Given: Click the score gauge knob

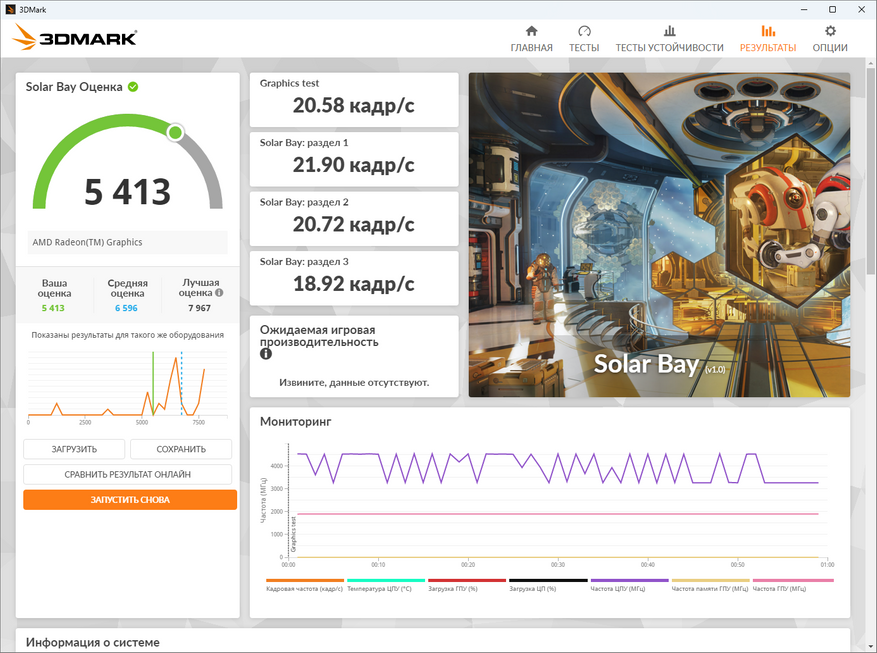Looking at the screenshot, I should [176, 133].
